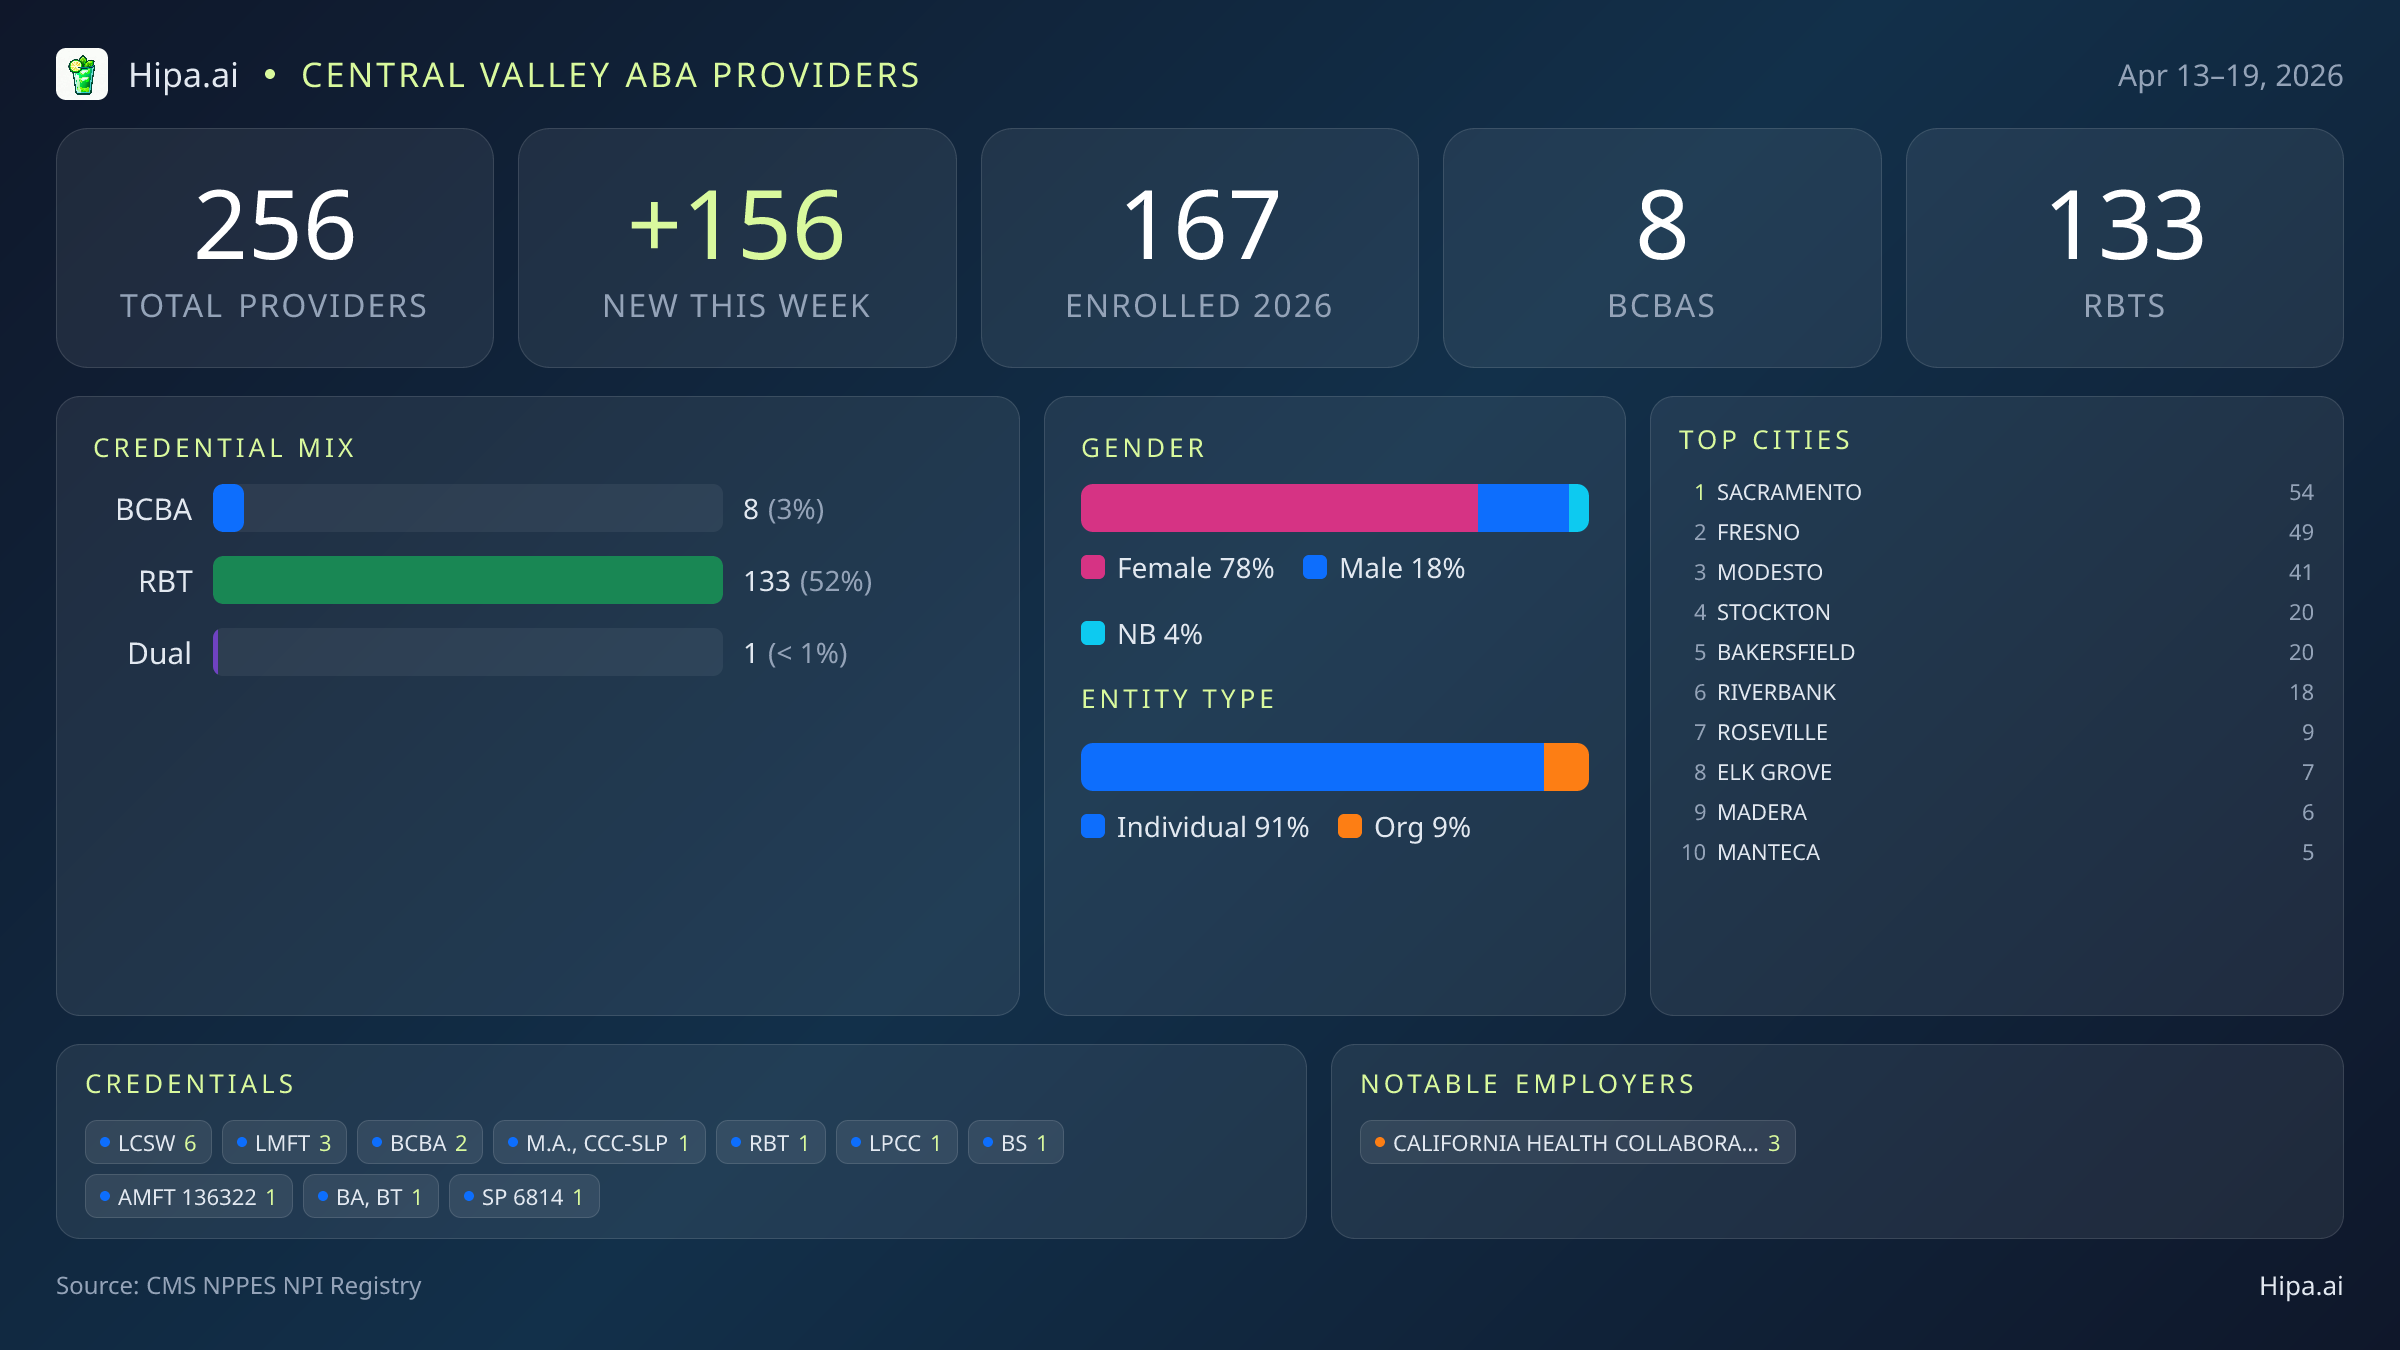2400x1350 pixels.
Task: Select the Enrolled 2026 stat card
Action: click(1199, 248)
